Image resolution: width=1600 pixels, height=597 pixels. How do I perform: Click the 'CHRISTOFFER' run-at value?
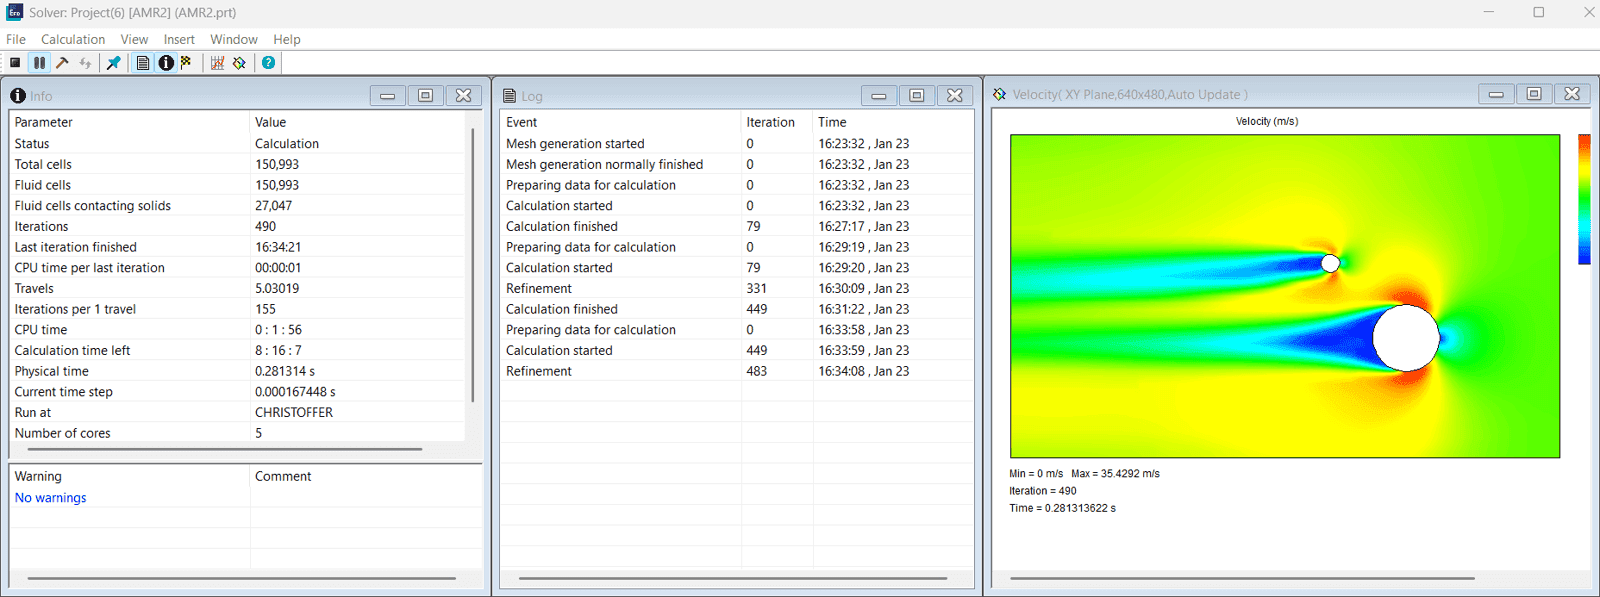pos(294,412)
